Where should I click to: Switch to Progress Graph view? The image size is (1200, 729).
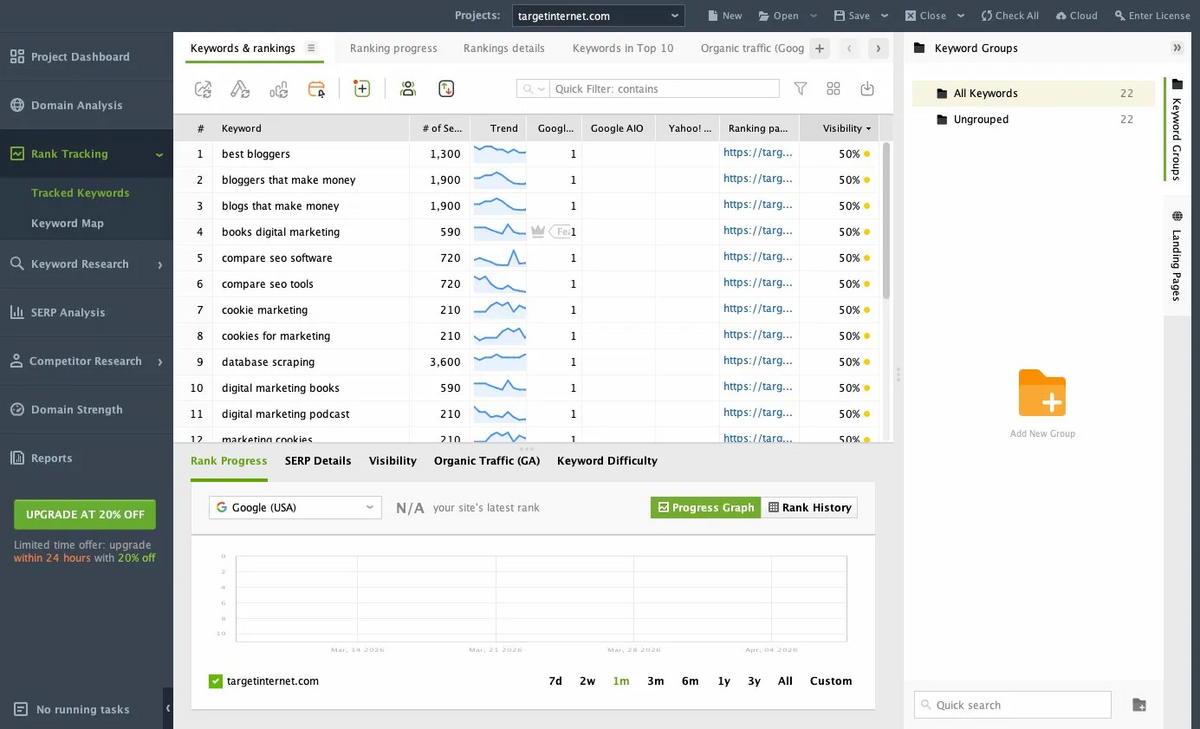point(705,507)
